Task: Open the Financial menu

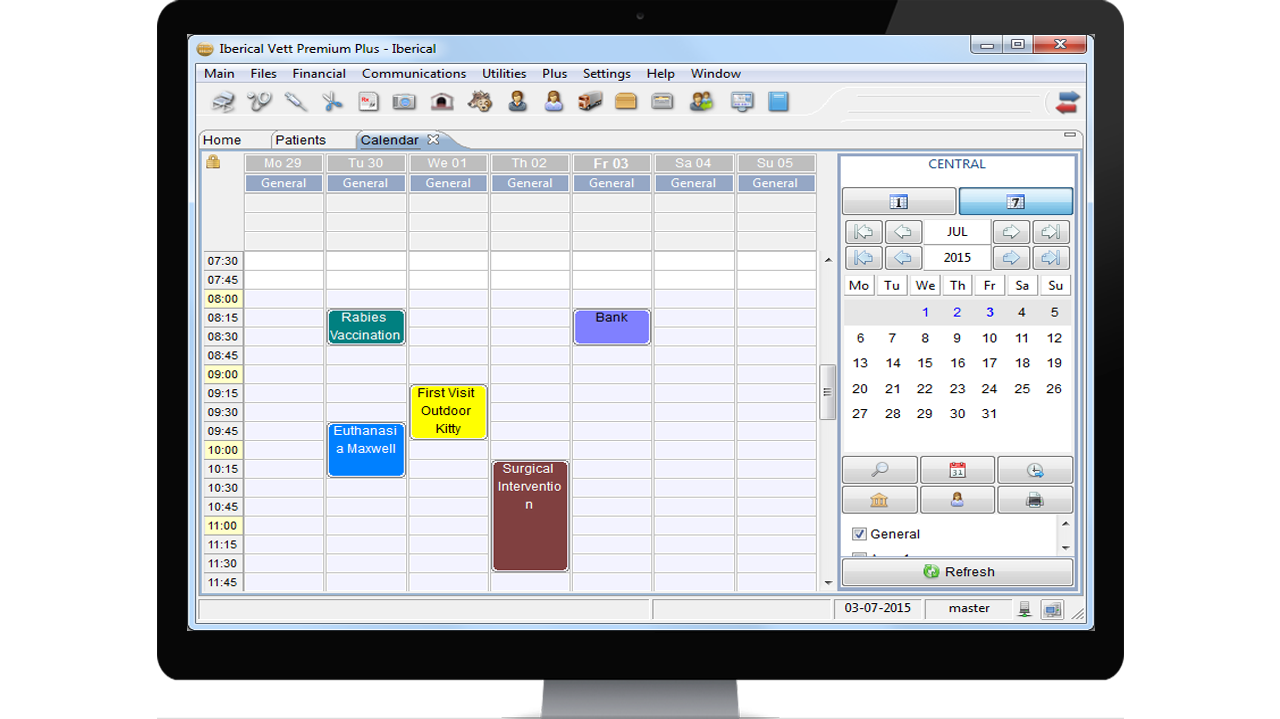Action: (319, 74)
